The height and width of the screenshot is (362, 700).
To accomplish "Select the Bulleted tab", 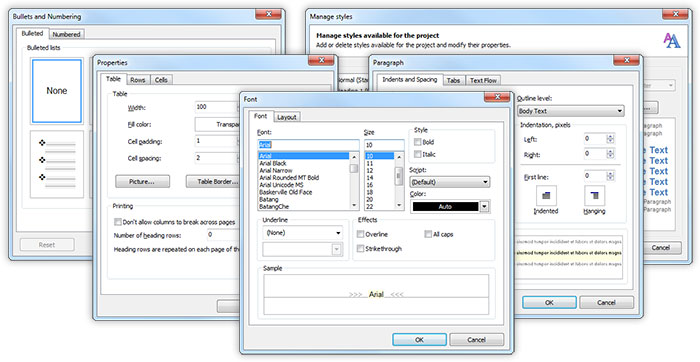I will tap(33, 33).
